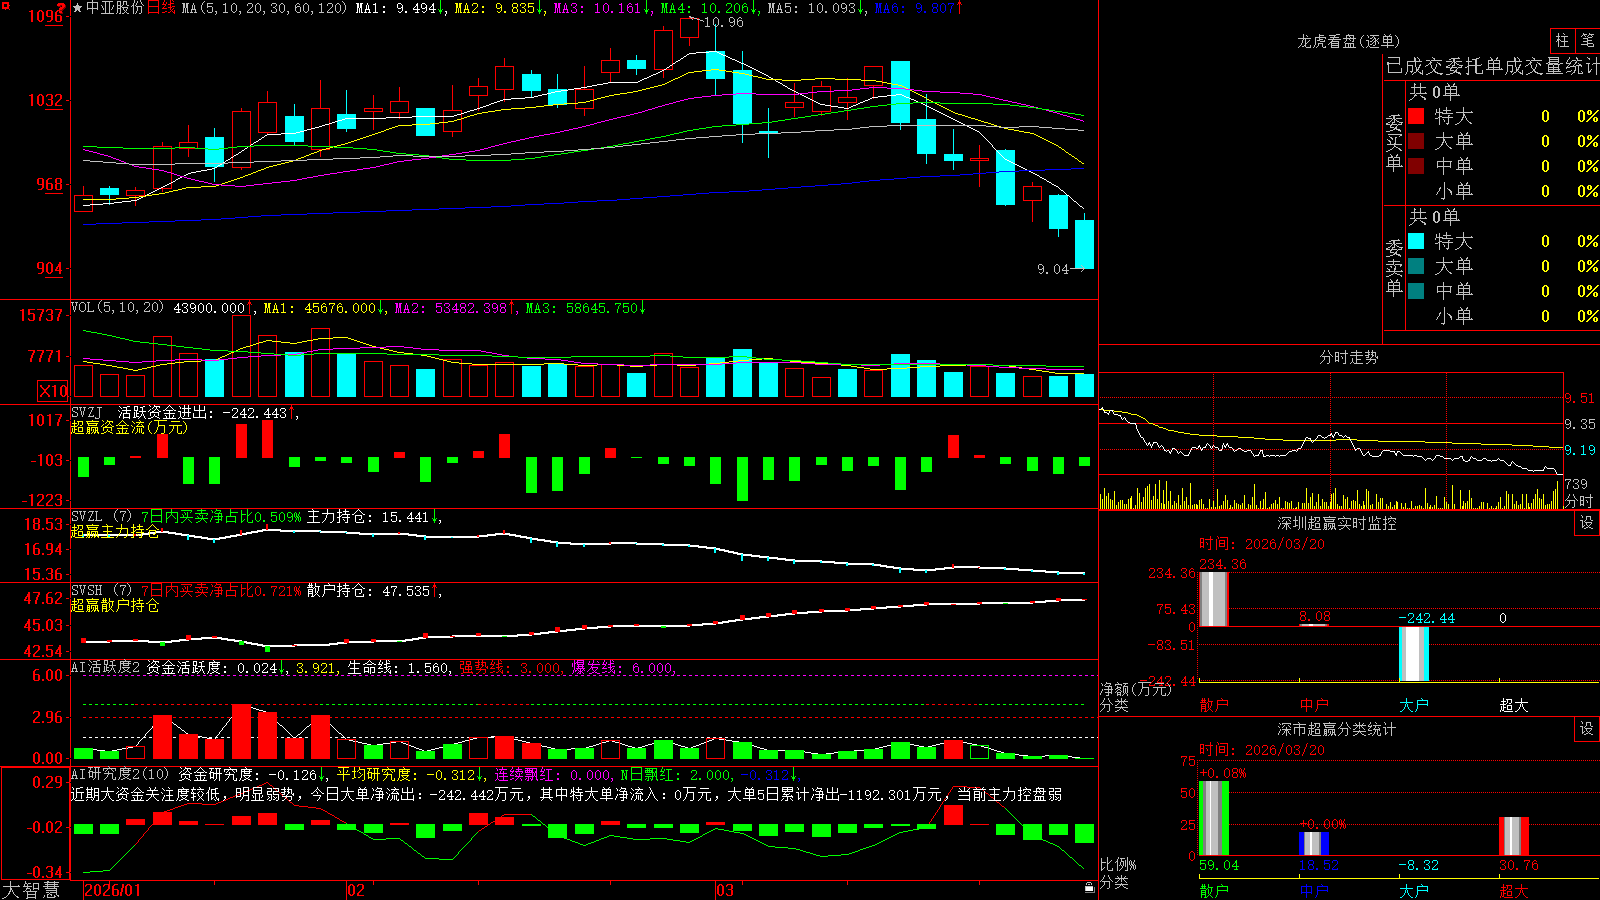Click the 15737 volume axis value

[41, 315]
